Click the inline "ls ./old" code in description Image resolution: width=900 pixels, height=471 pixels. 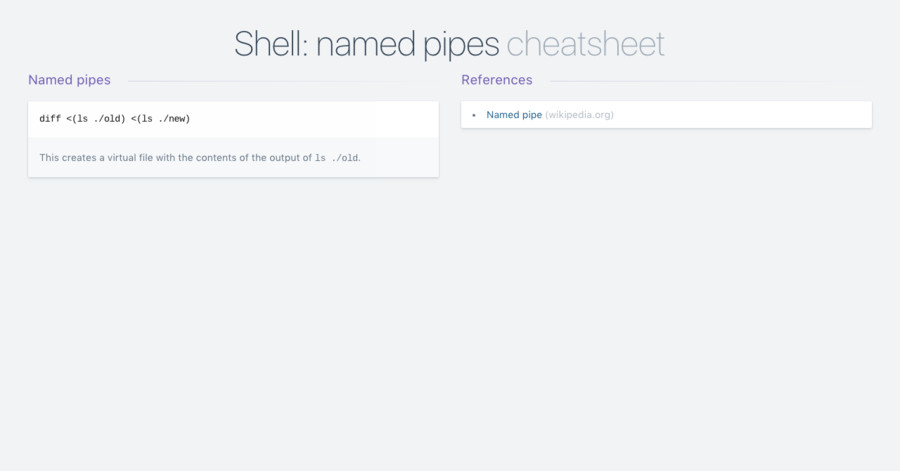[x=336, y=158]
